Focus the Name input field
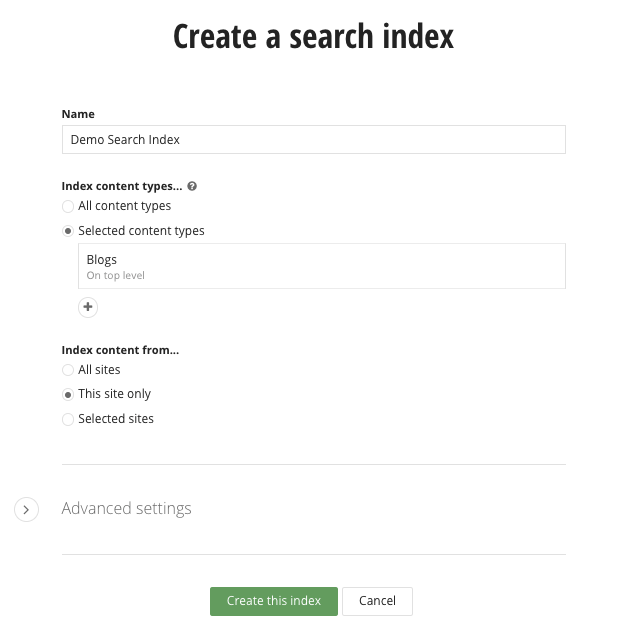This screenshot has height=639, width=632. [x=313, y=140]
